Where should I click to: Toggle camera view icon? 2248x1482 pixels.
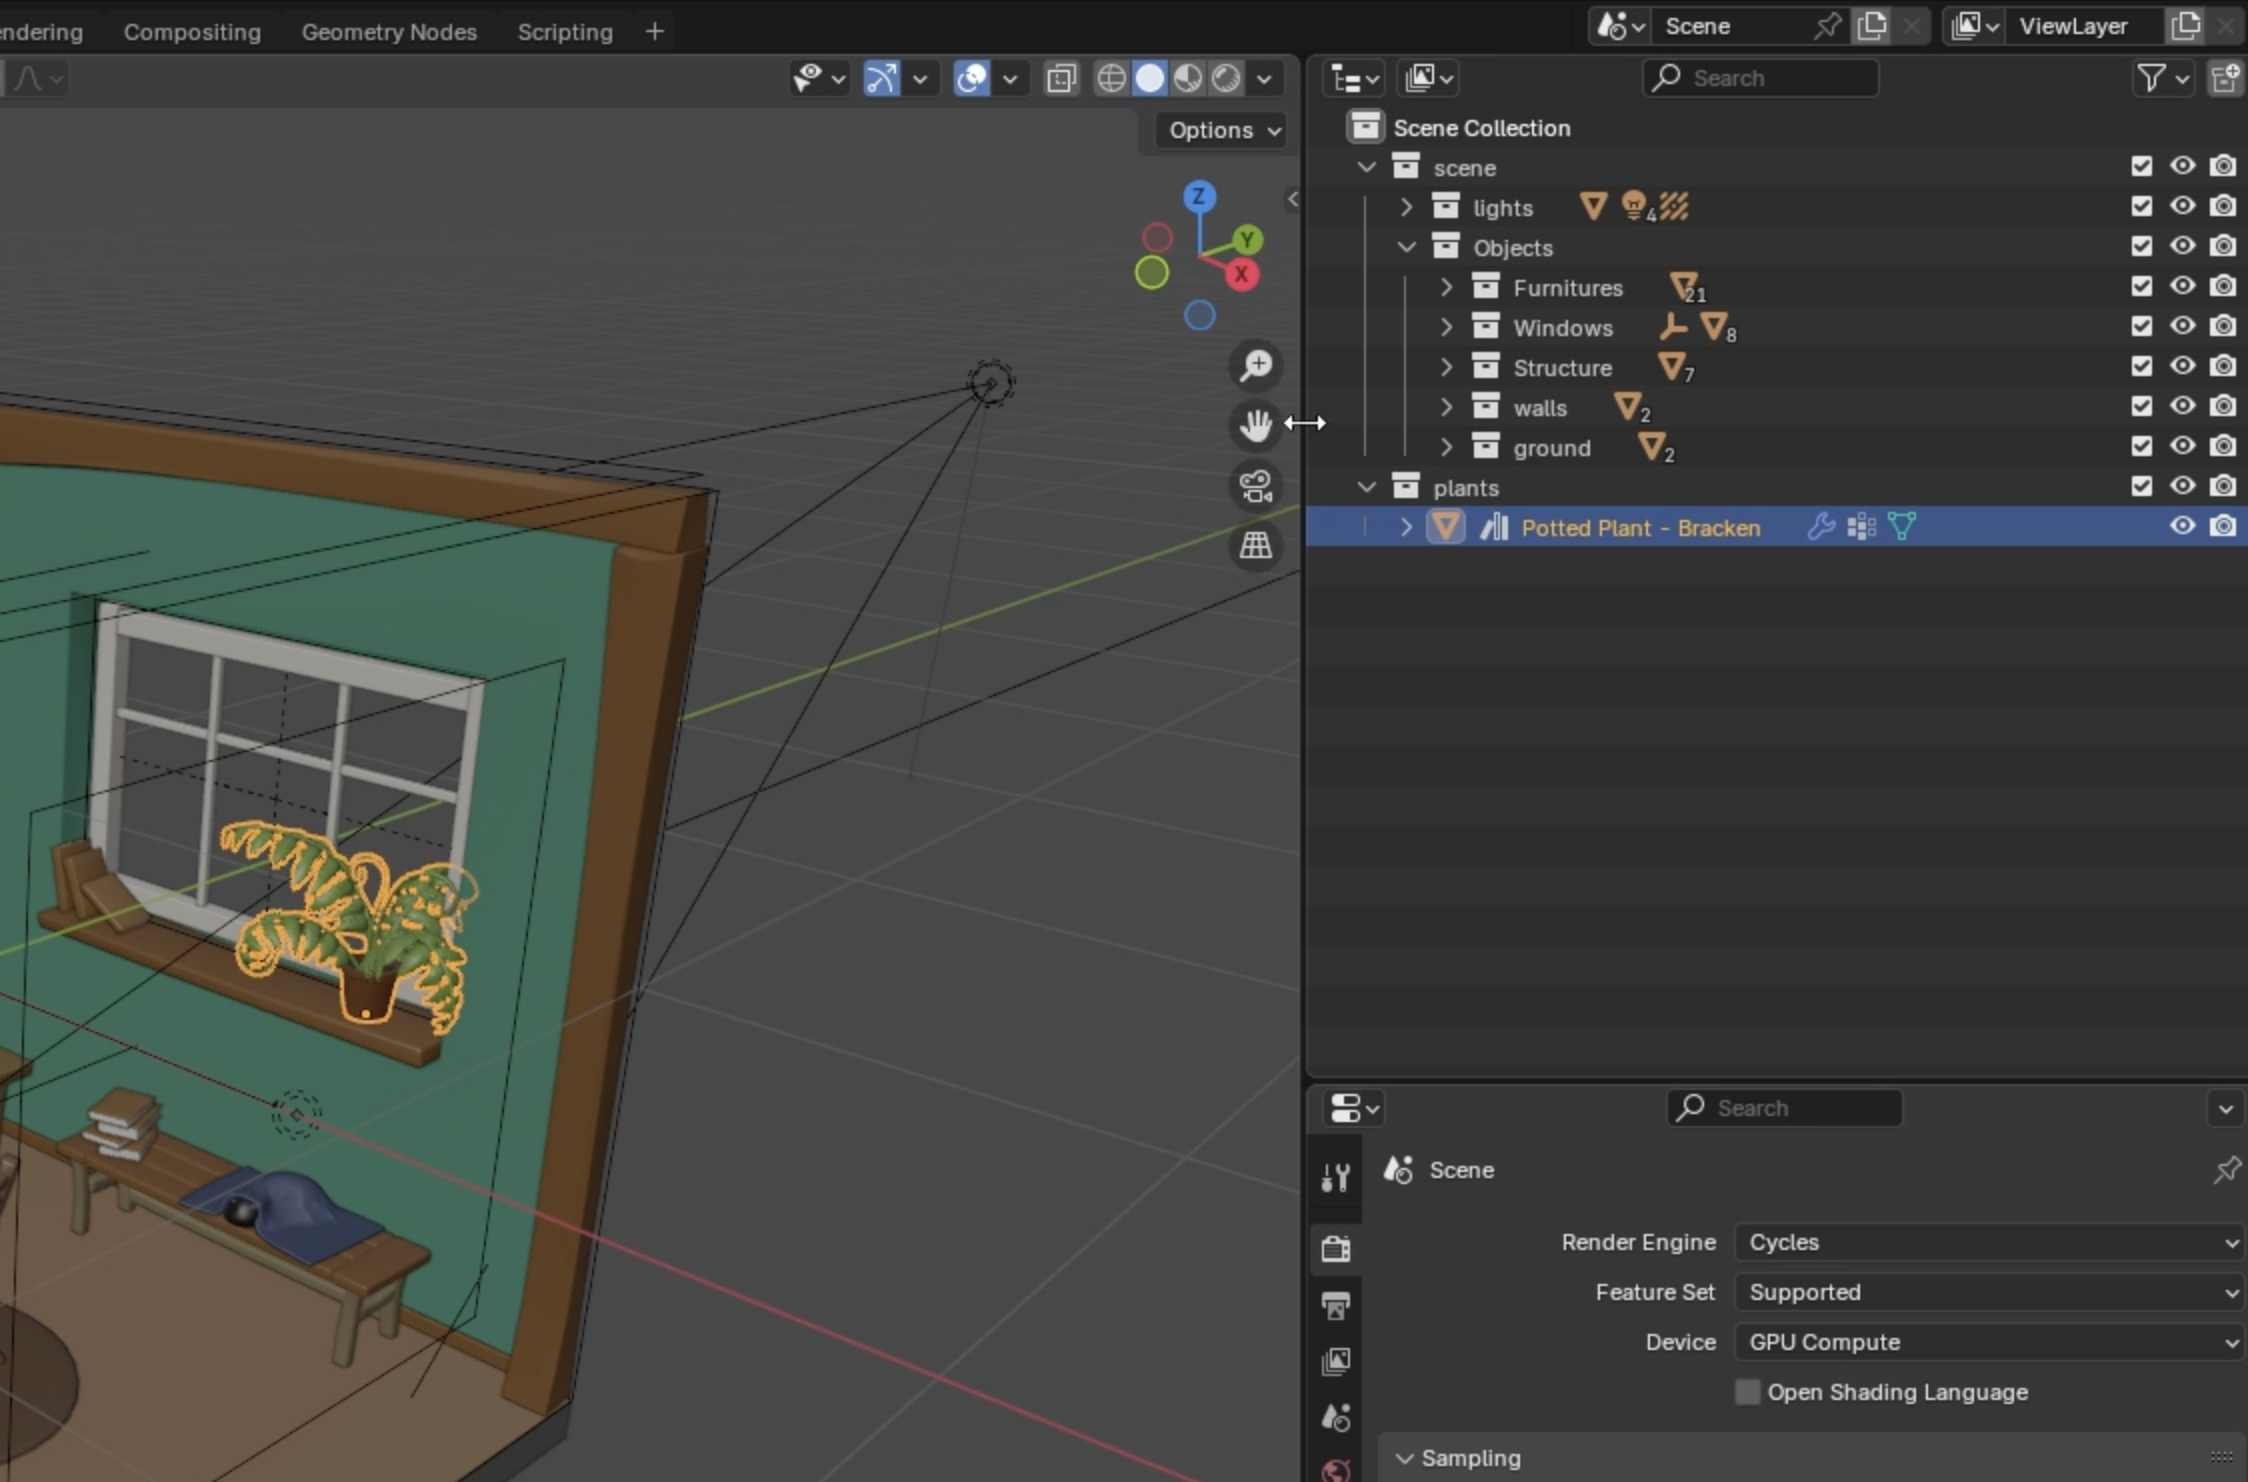click(1255, 487)
